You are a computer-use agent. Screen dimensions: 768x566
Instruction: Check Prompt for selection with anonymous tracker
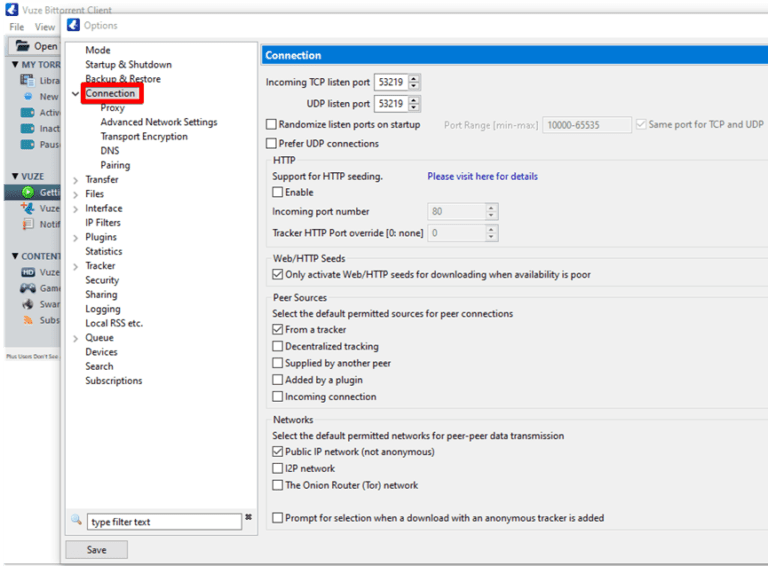point(278,518)
